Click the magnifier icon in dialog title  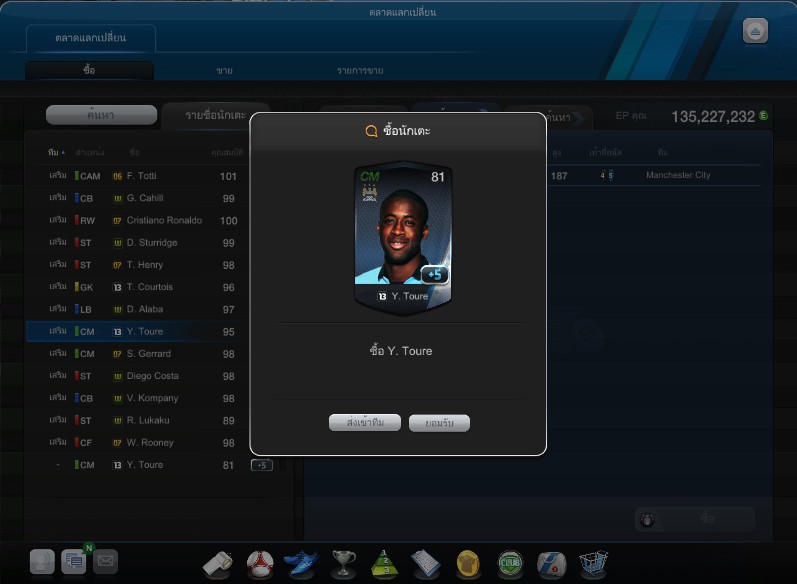coord(371,131)
